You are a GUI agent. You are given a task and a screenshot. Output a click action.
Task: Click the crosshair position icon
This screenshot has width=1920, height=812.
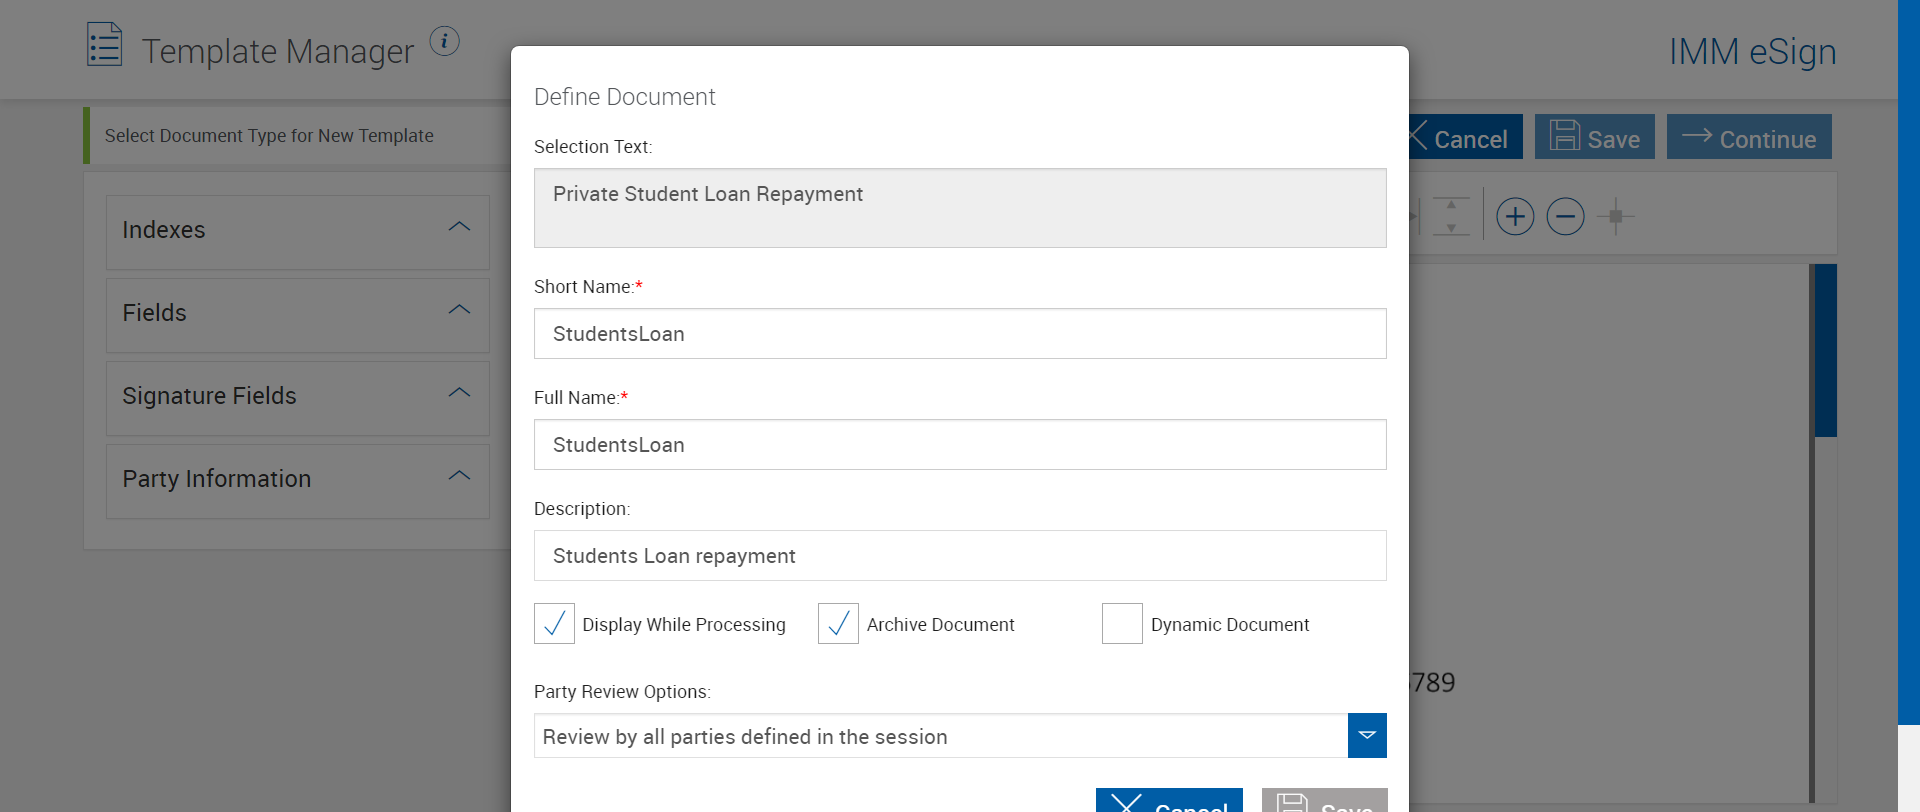click(x=1615, y=217)
